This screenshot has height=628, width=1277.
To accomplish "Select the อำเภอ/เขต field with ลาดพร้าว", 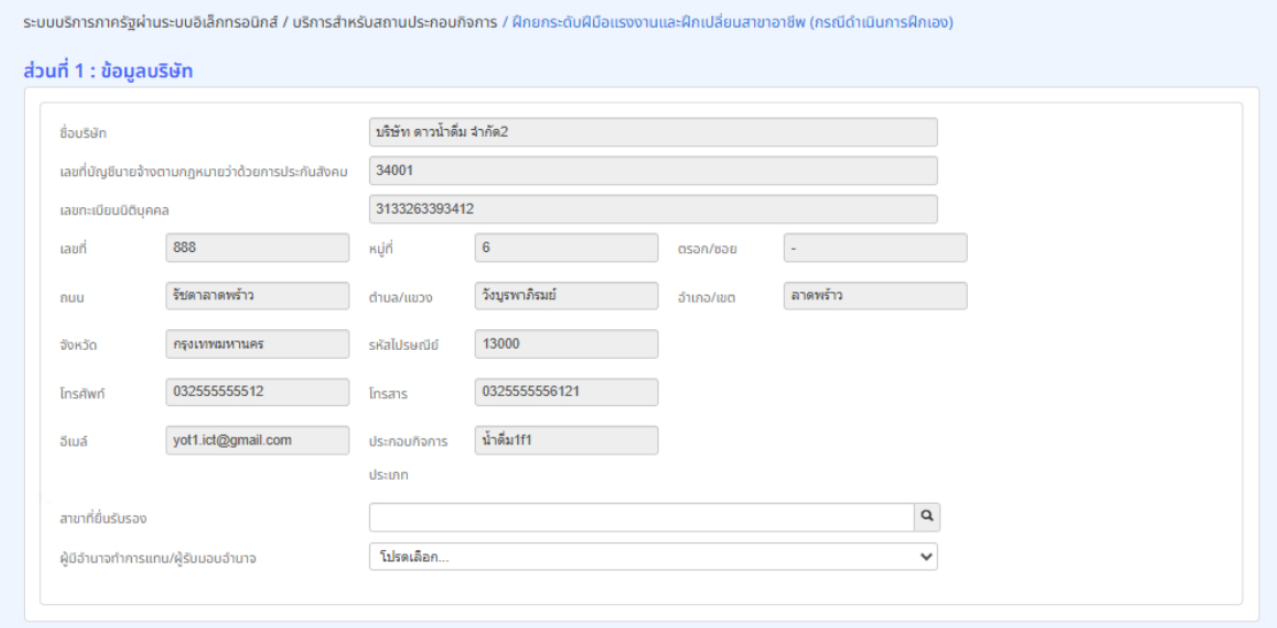I will 874,296.
